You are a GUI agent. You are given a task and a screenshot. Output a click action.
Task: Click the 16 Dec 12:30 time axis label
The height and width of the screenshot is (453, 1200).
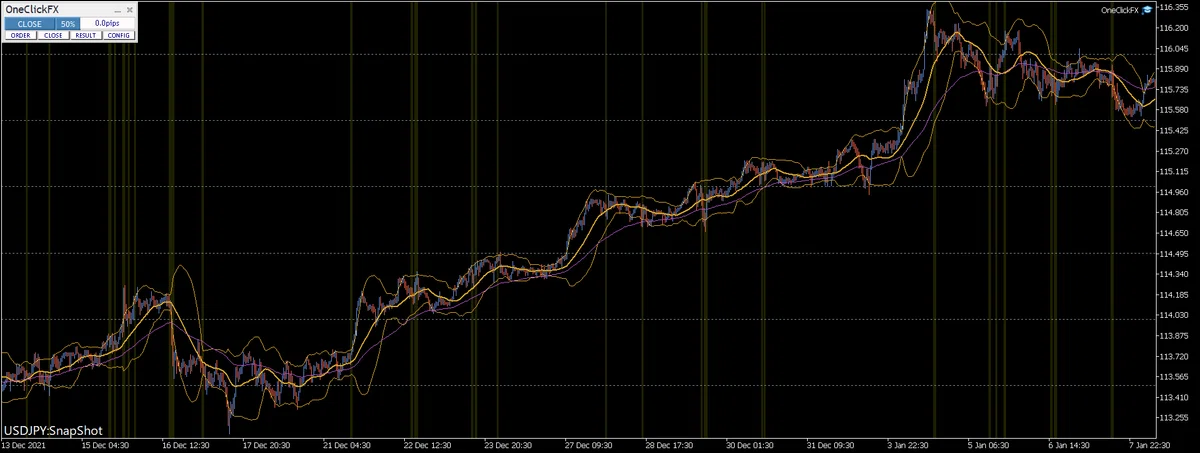click(x=185, y=445)
